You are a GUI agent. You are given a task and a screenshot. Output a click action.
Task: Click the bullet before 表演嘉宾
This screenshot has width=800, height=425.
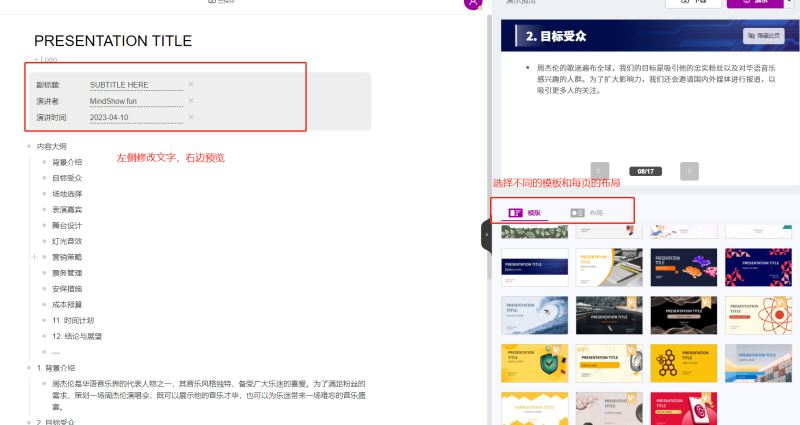(x=45, y=210)
